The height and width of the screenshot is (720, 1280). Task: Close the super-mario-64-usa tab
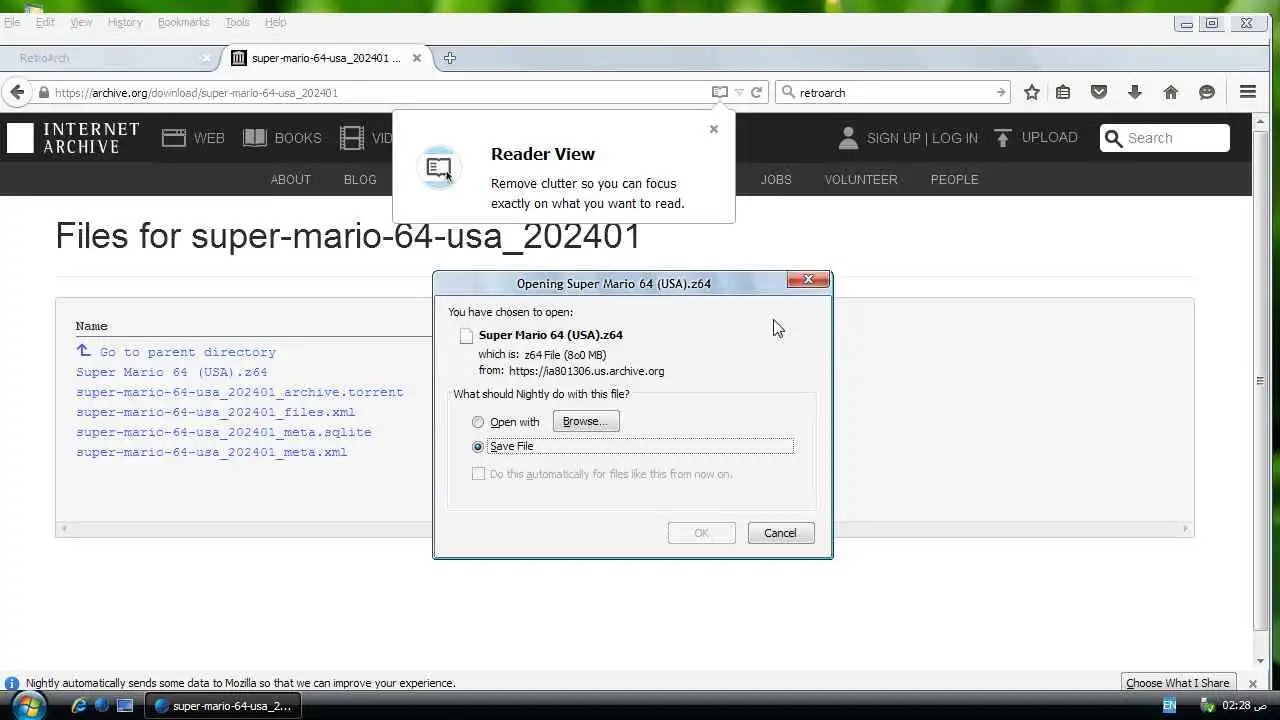417,58
